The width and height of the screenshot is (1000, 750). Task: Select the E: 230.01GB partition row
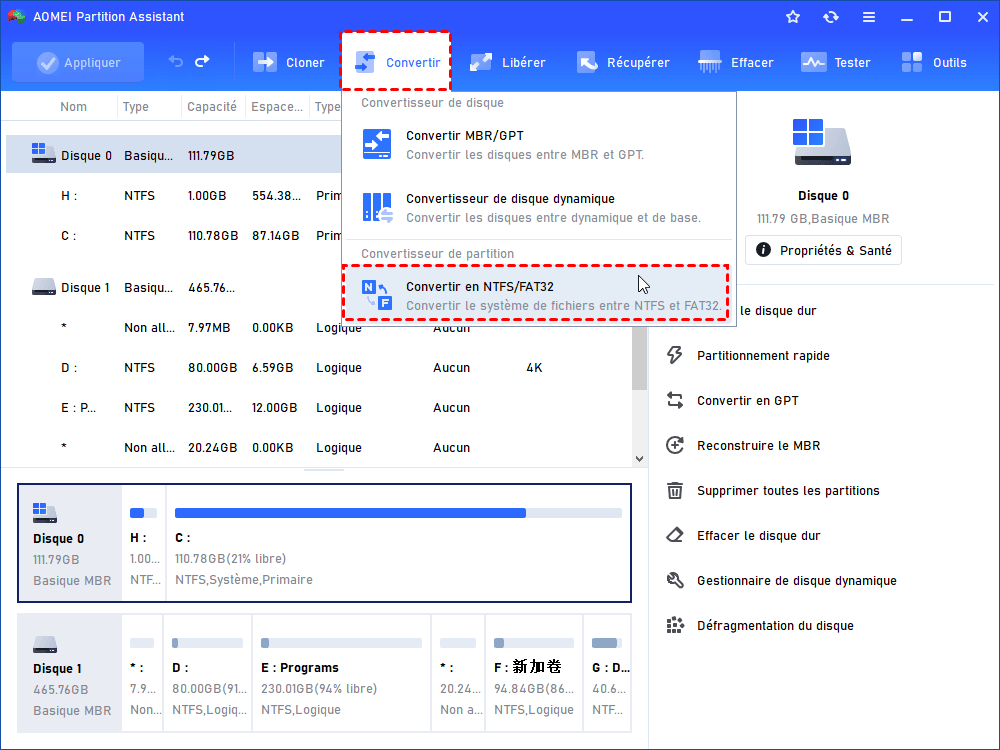point(319,408)
